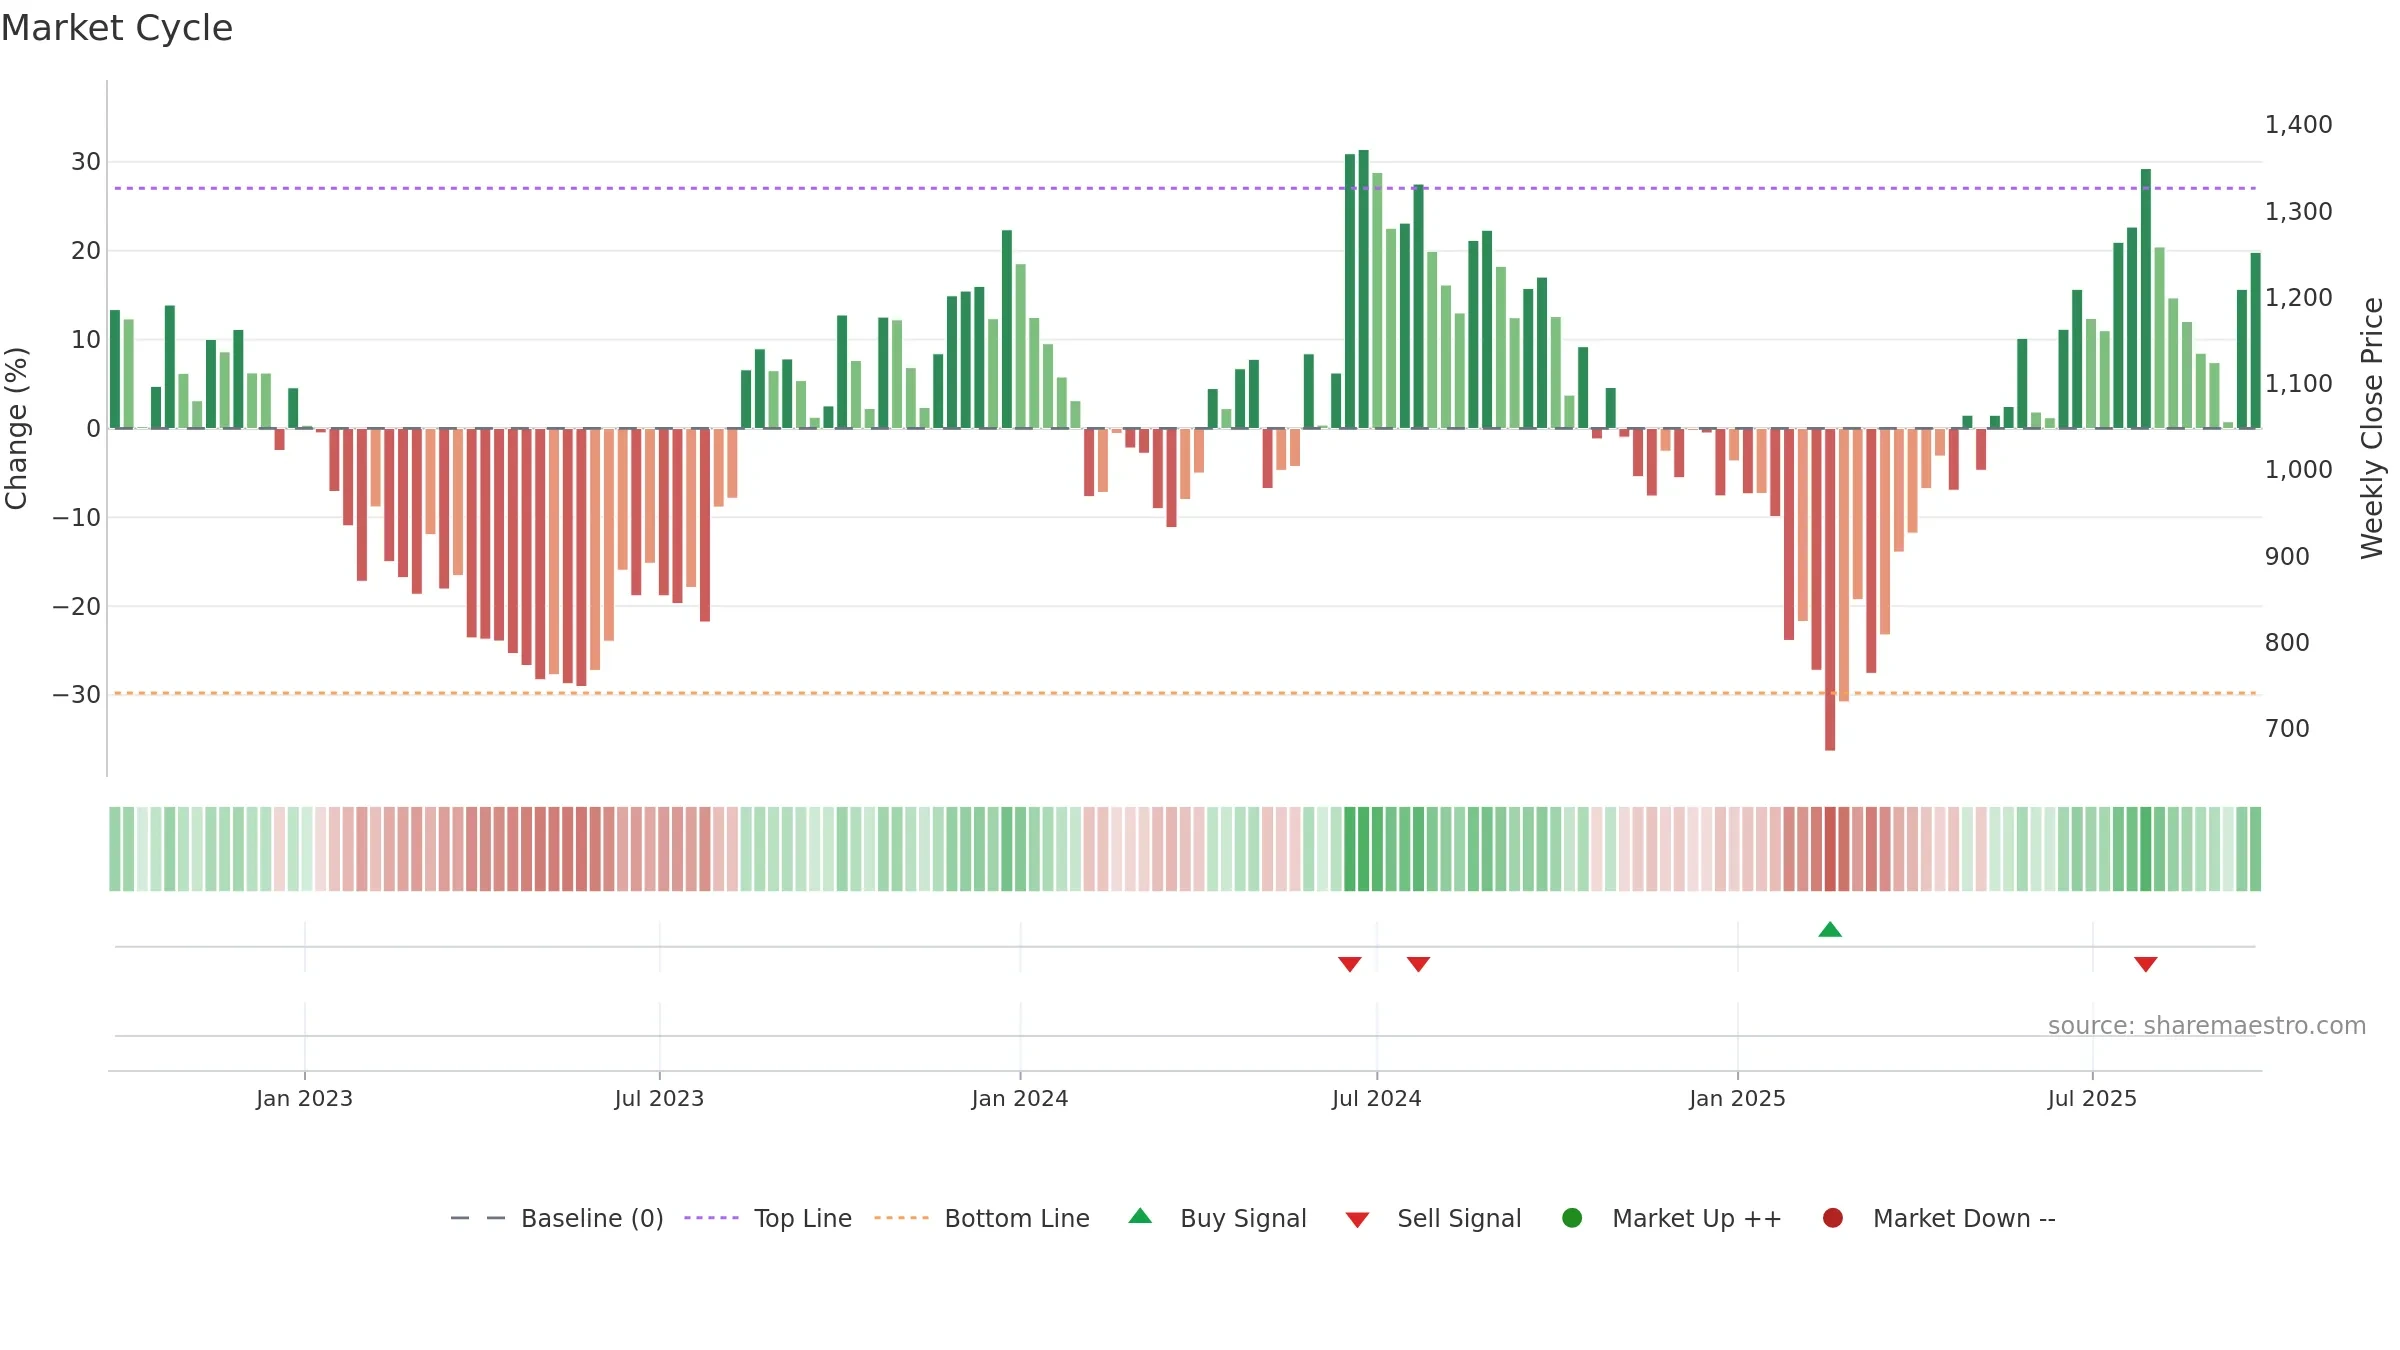Click the Jan 2025 axis label
The image size is (2400, 1350).
(x=1738, y=1098)
